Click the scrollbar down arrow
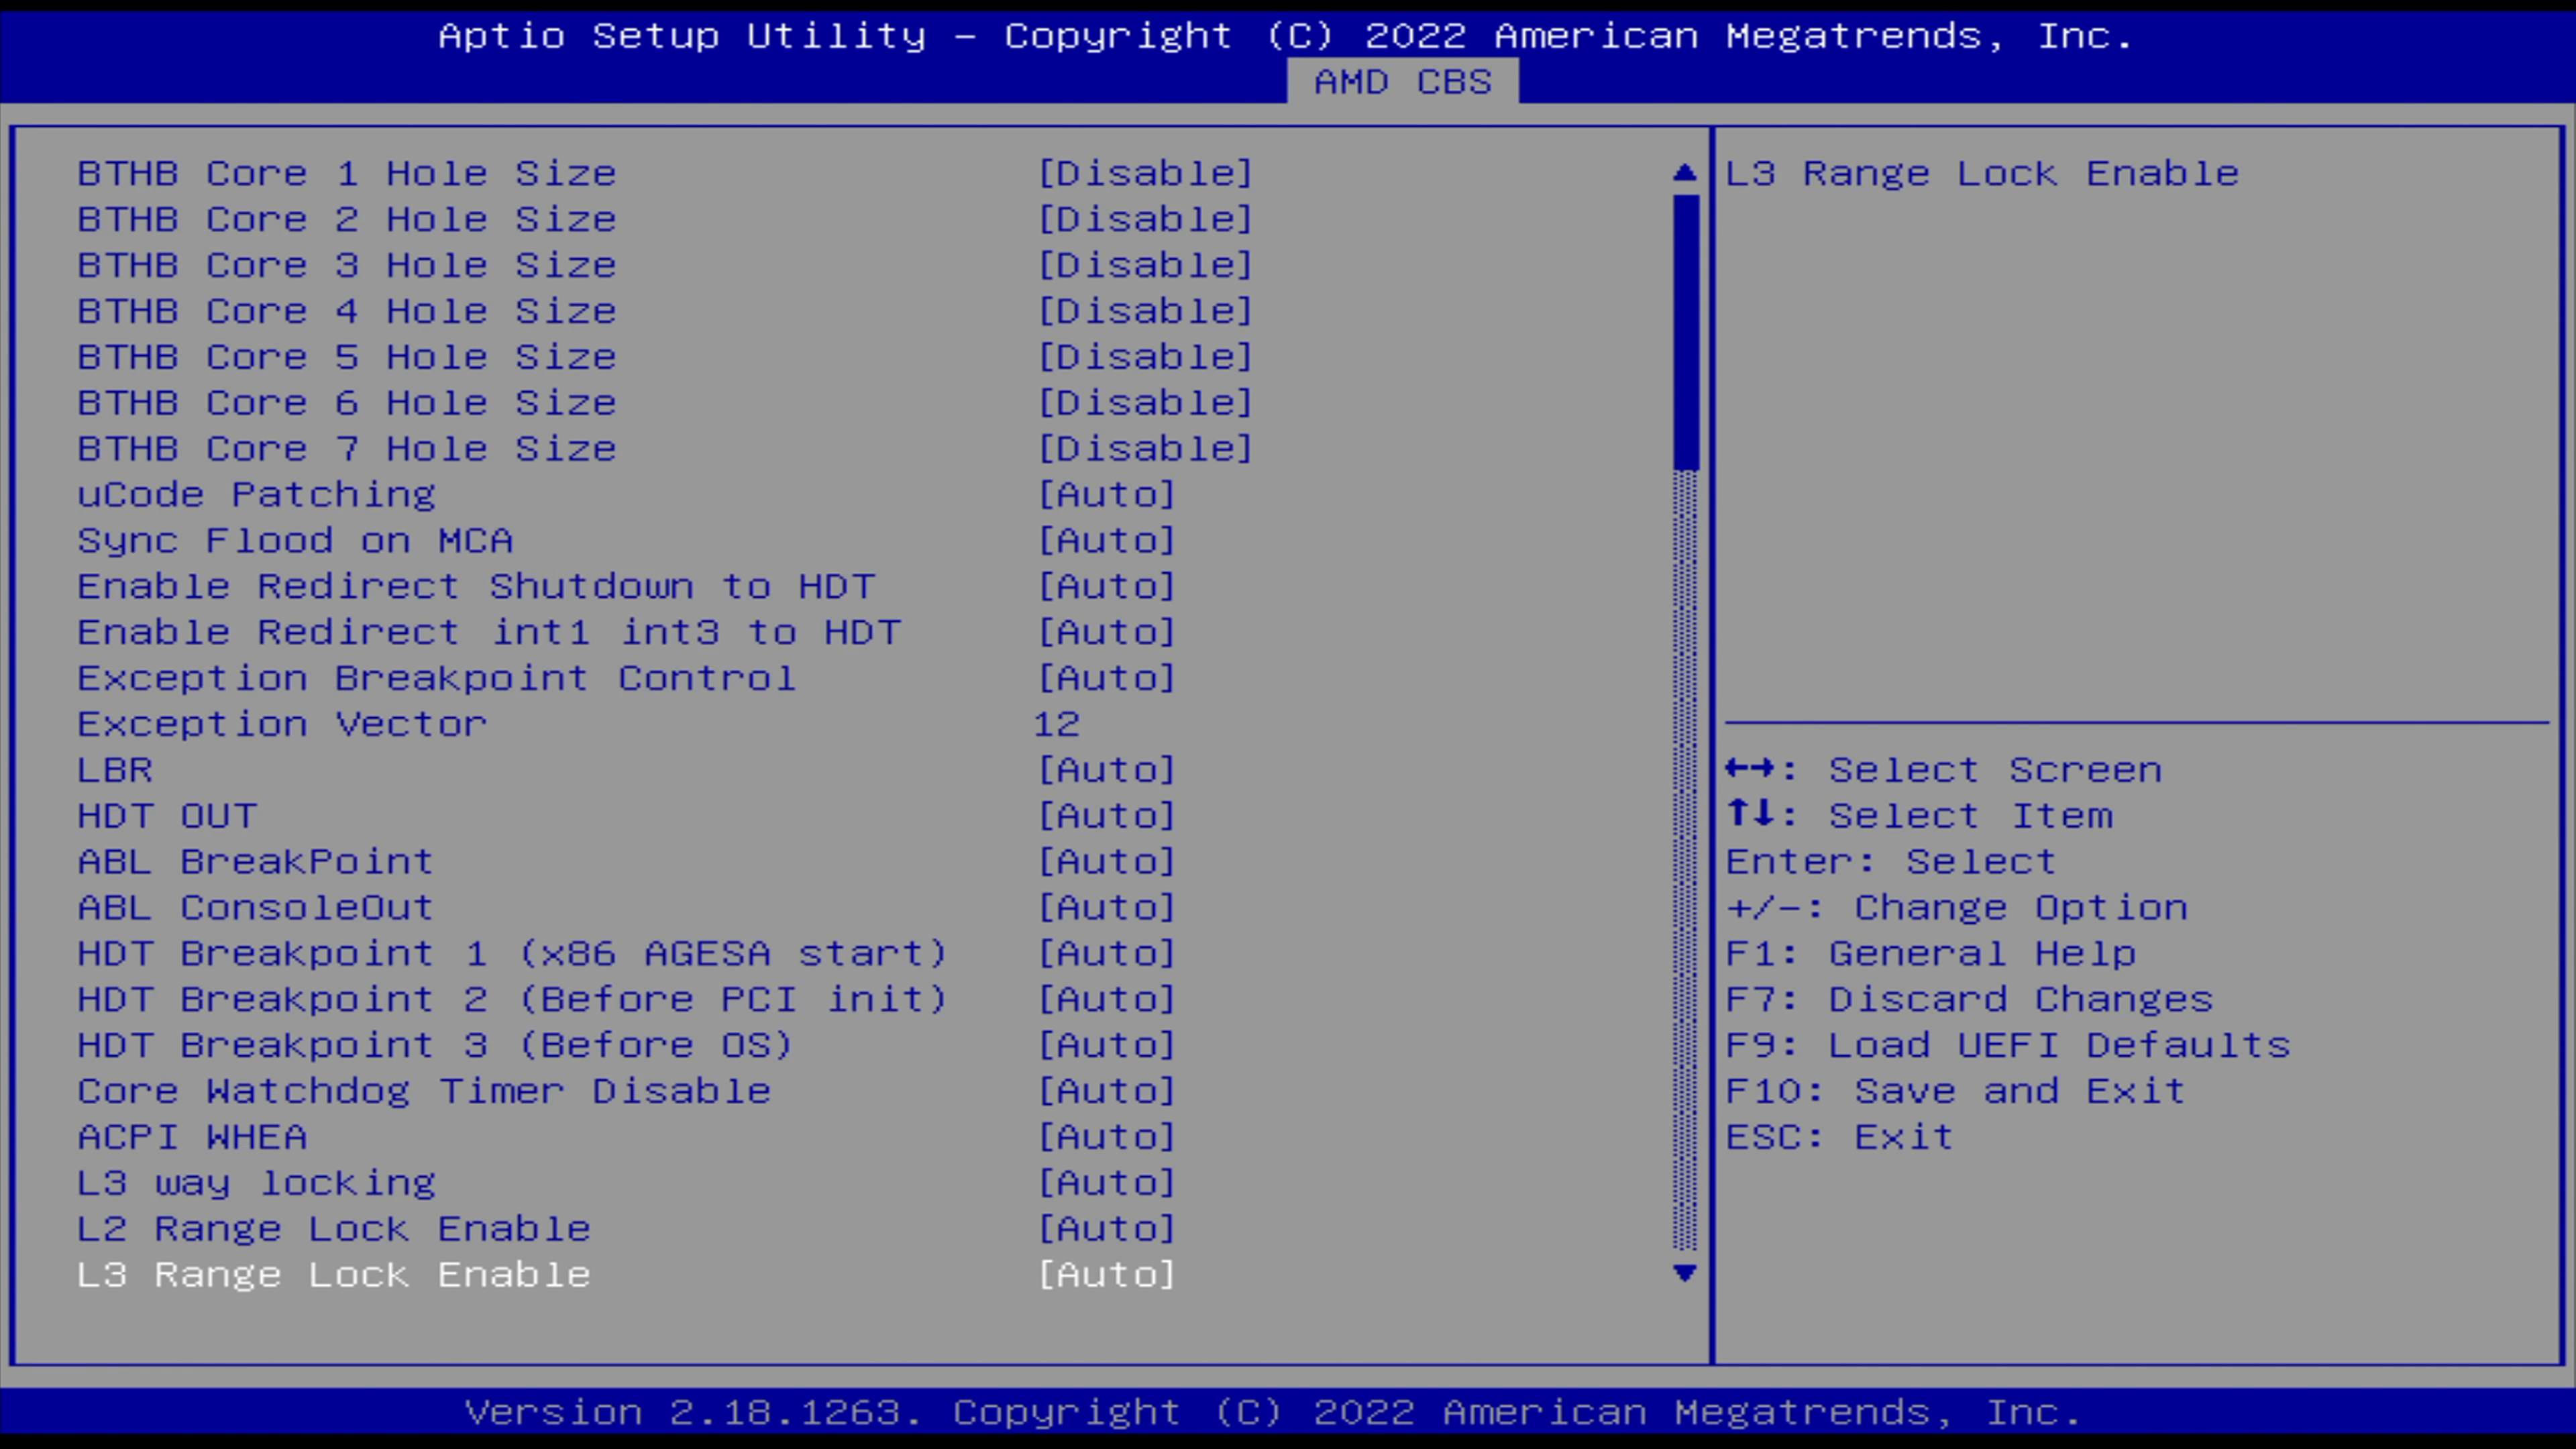2576x1449 pixels. pos(1685,1273)
